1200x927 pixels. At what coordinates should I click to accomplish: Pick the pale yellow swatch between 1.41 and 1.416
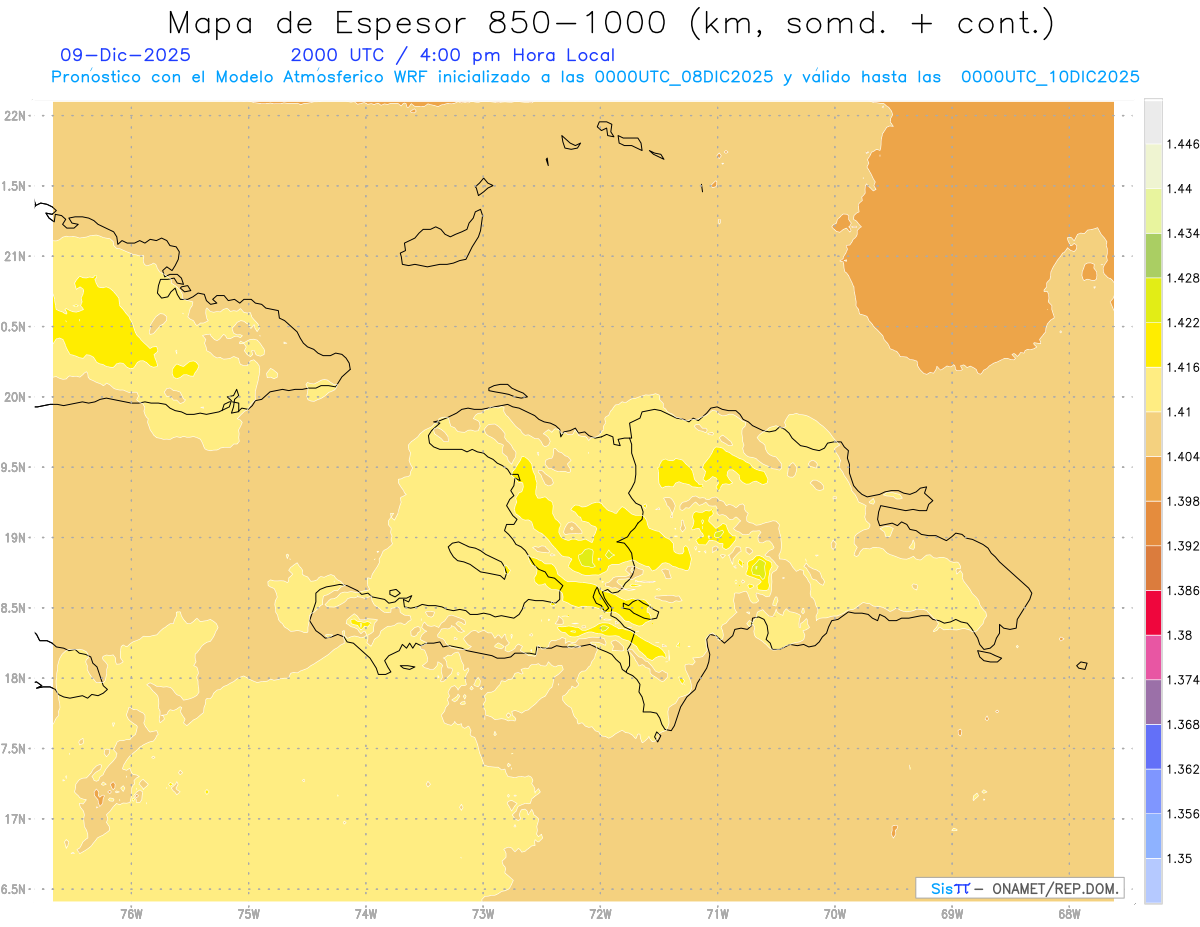[1153, 389]
